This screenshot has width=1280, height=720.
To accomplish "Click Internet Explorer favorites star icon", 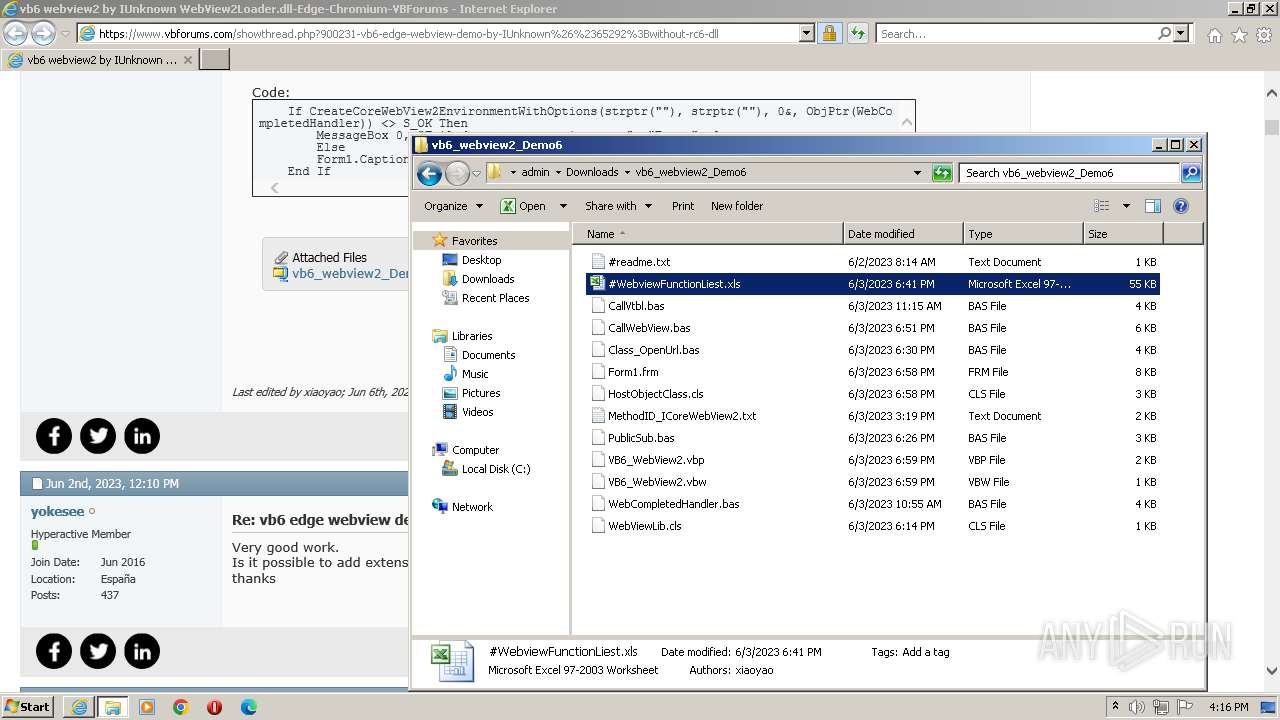I will 1239,35.
